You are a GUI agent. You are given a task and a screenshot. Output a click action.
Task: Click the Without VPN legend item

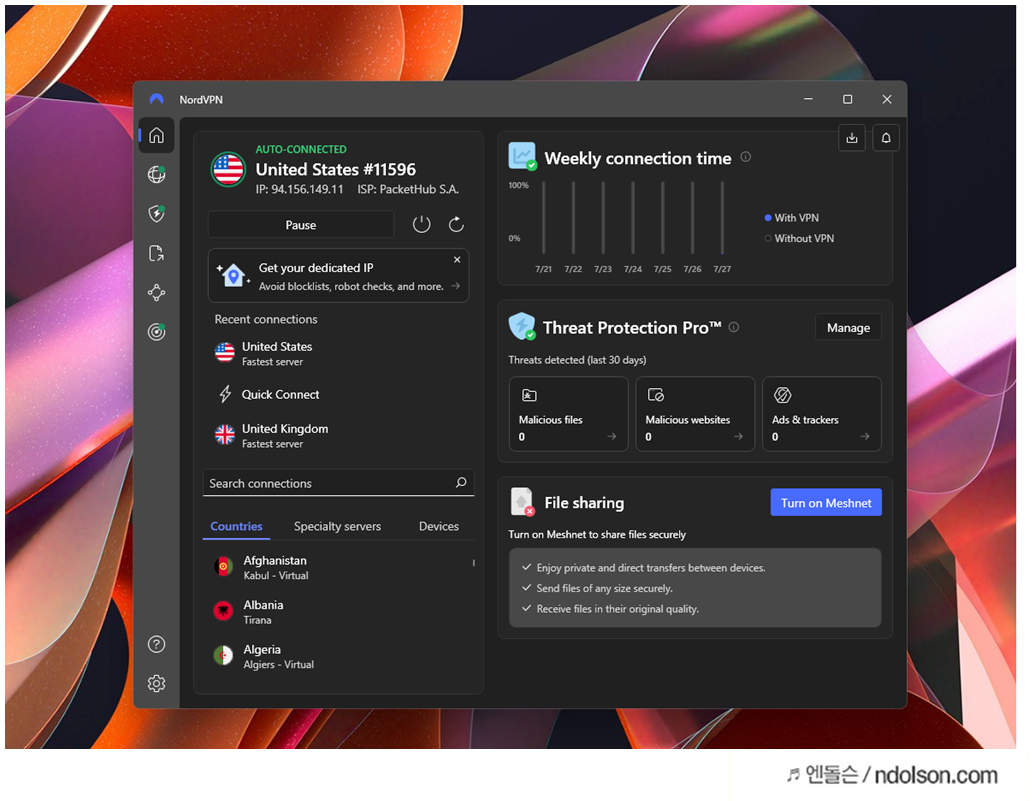799,238
